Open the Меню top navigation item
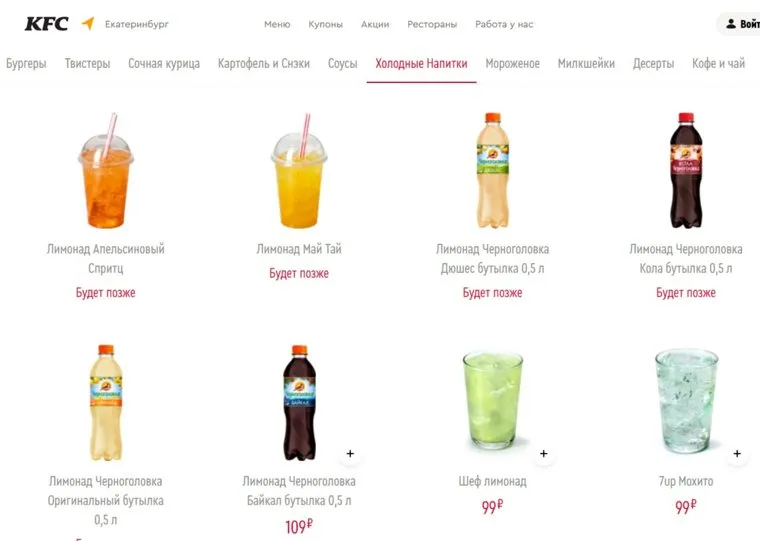Viewport: 760px width, 541px height. (x=277, y=24)
